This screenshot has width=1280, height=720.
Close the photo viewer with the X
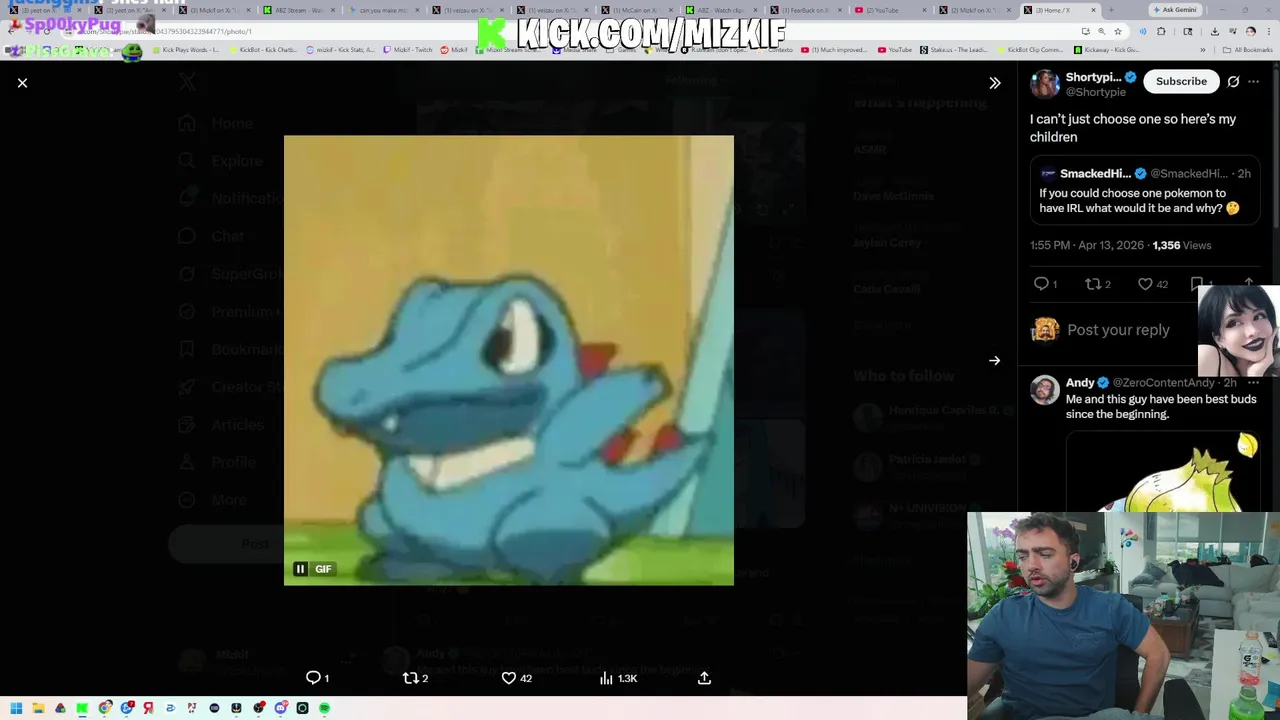[x=22, y=83]
